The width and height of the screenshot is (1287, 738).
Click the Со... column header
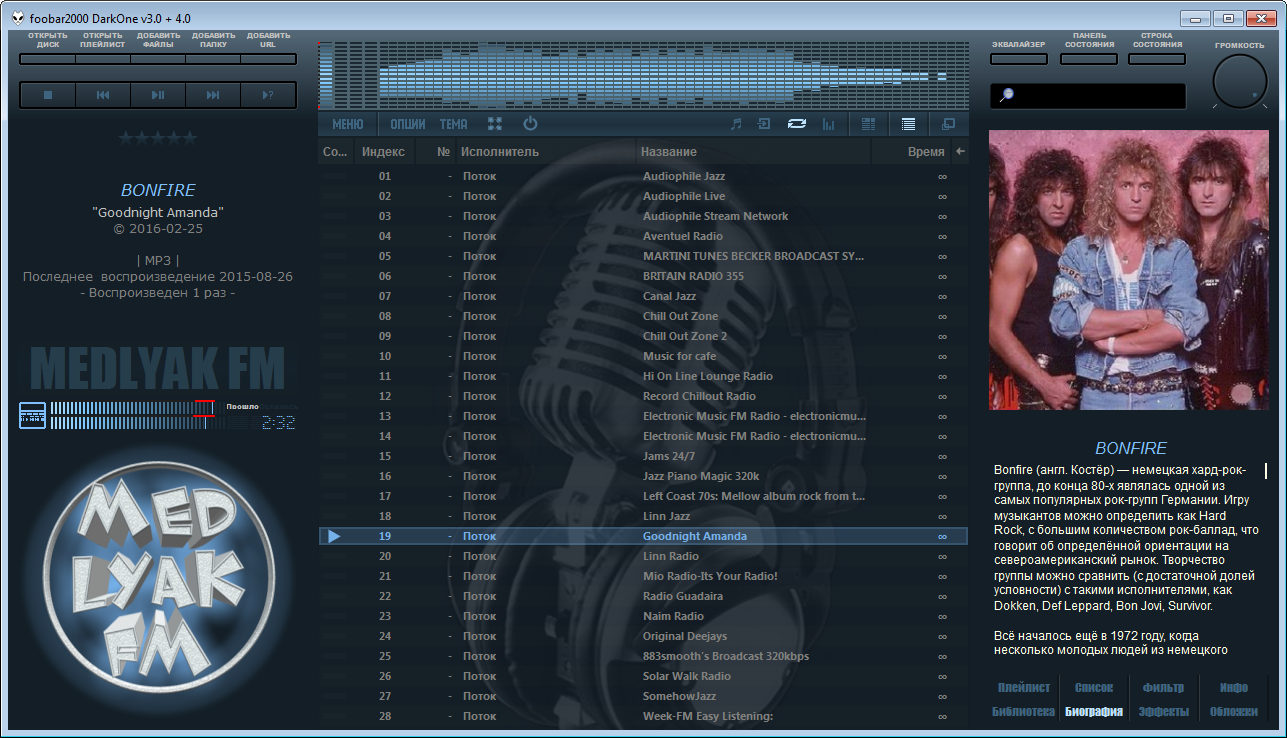pyautogui.click(x=336, y=152)
